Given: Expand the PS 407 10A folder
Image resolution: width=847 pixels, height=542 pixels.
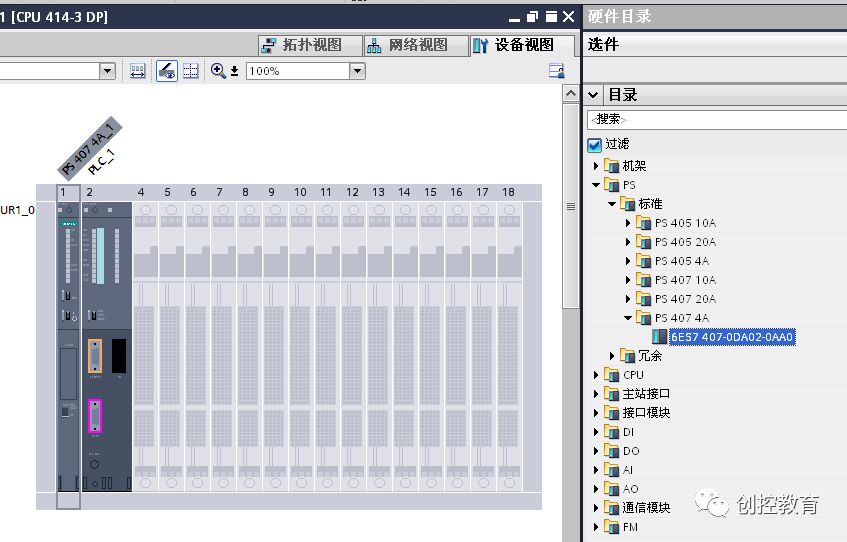Looking at the screenshot, I should click(628, 280).
